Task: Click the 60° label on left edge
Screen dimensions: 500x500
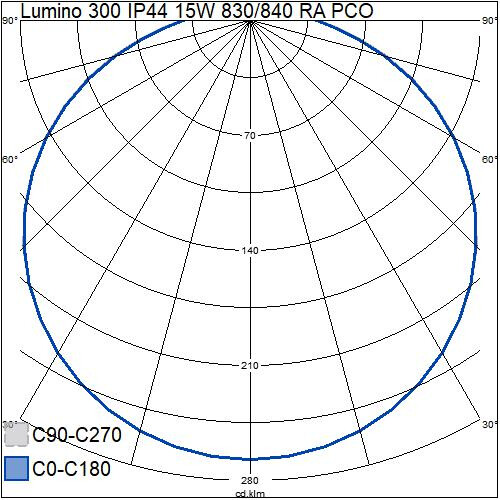Action: pos(10,159)
